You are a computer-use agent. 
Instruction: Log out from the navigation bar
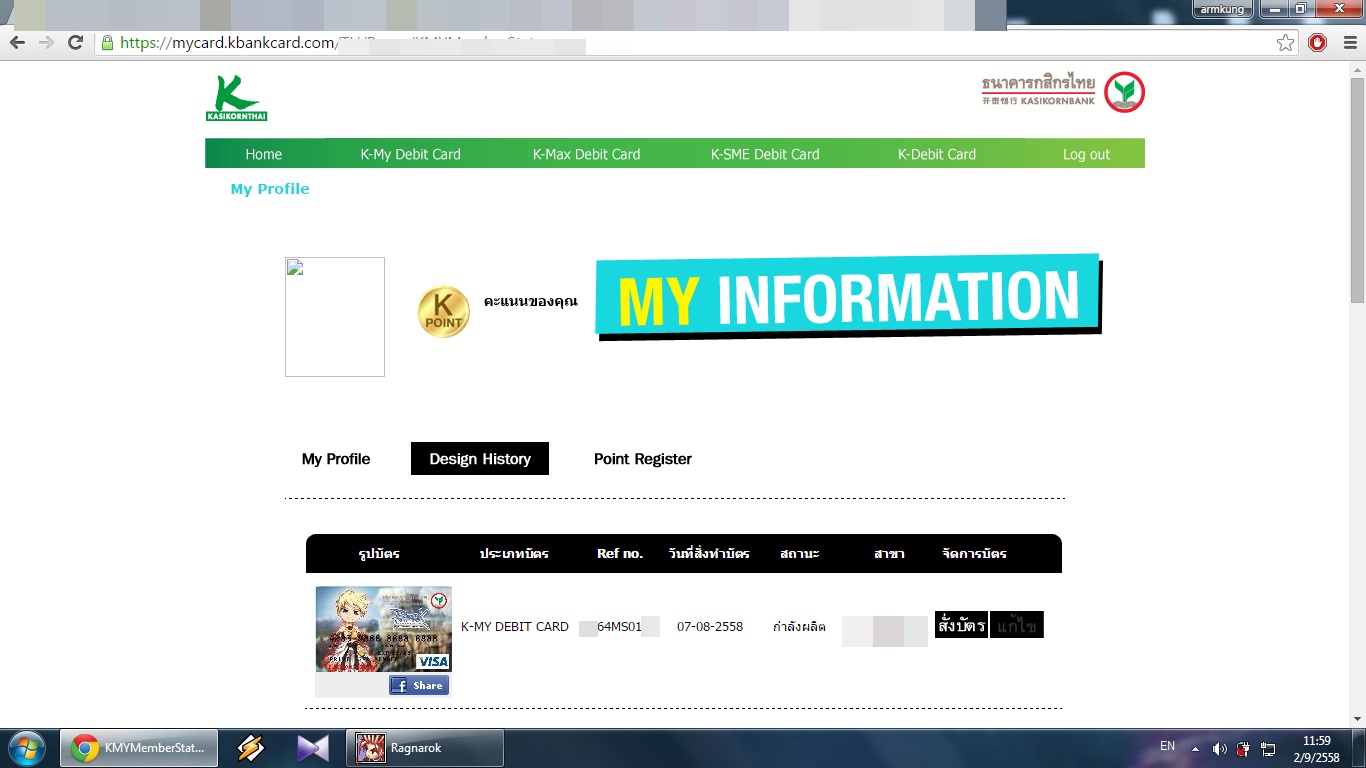[1087, 154]
